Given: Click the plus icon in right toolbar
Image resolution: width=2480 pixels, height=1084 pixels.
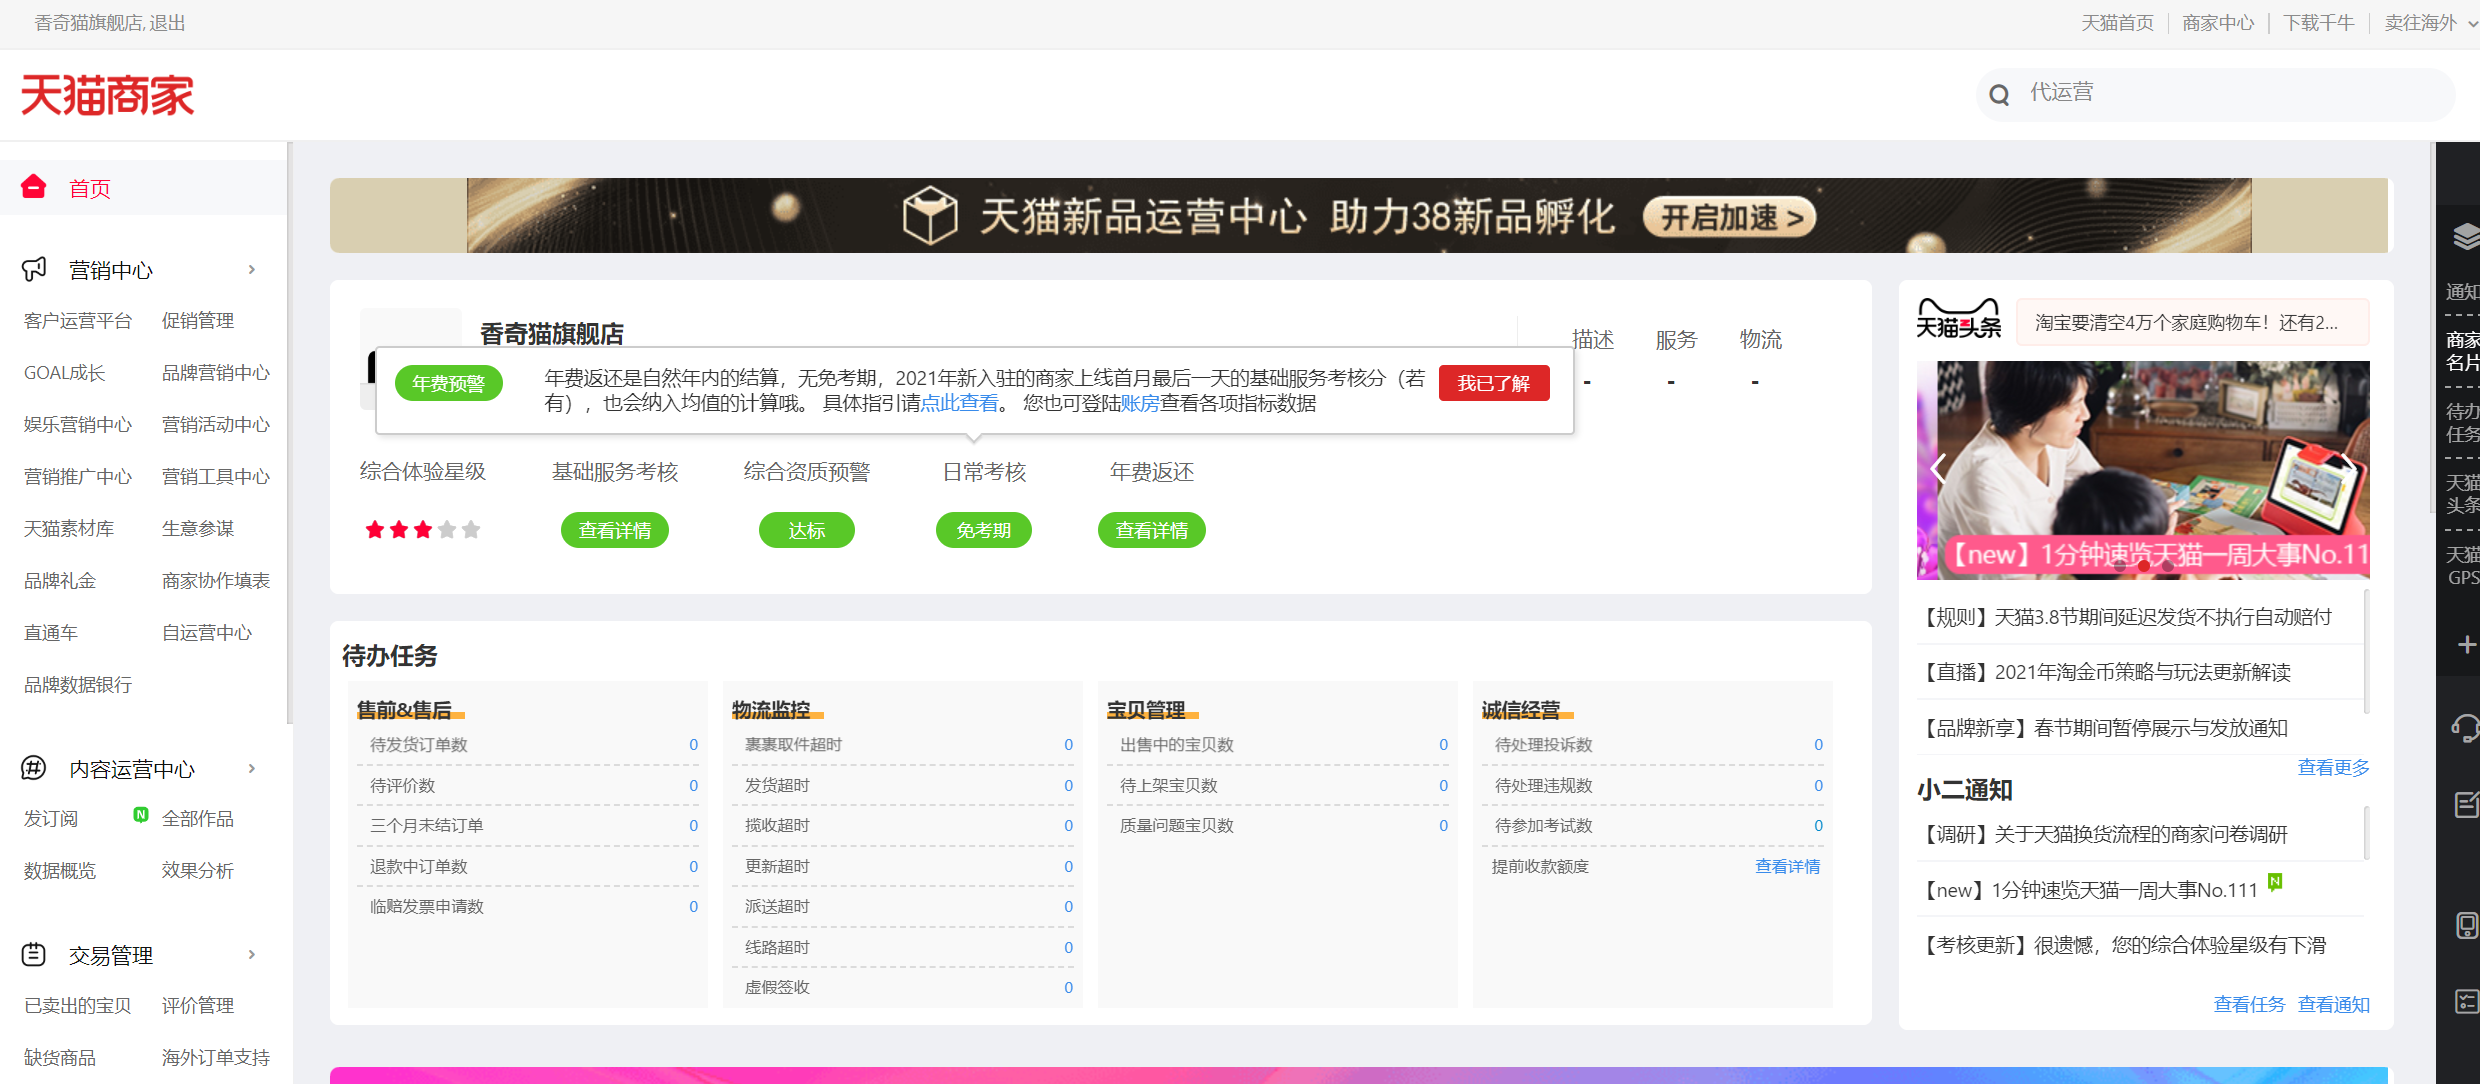Looking at the screenshot, I should click(2467, 645).
